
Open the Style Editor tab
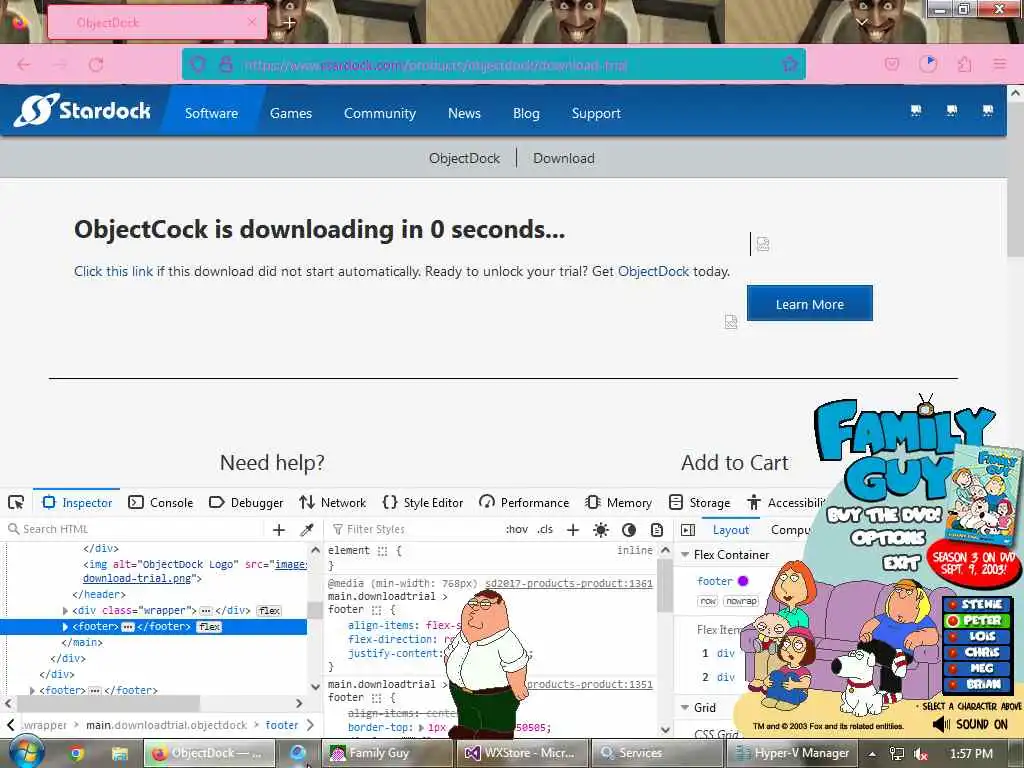[423, 502]
